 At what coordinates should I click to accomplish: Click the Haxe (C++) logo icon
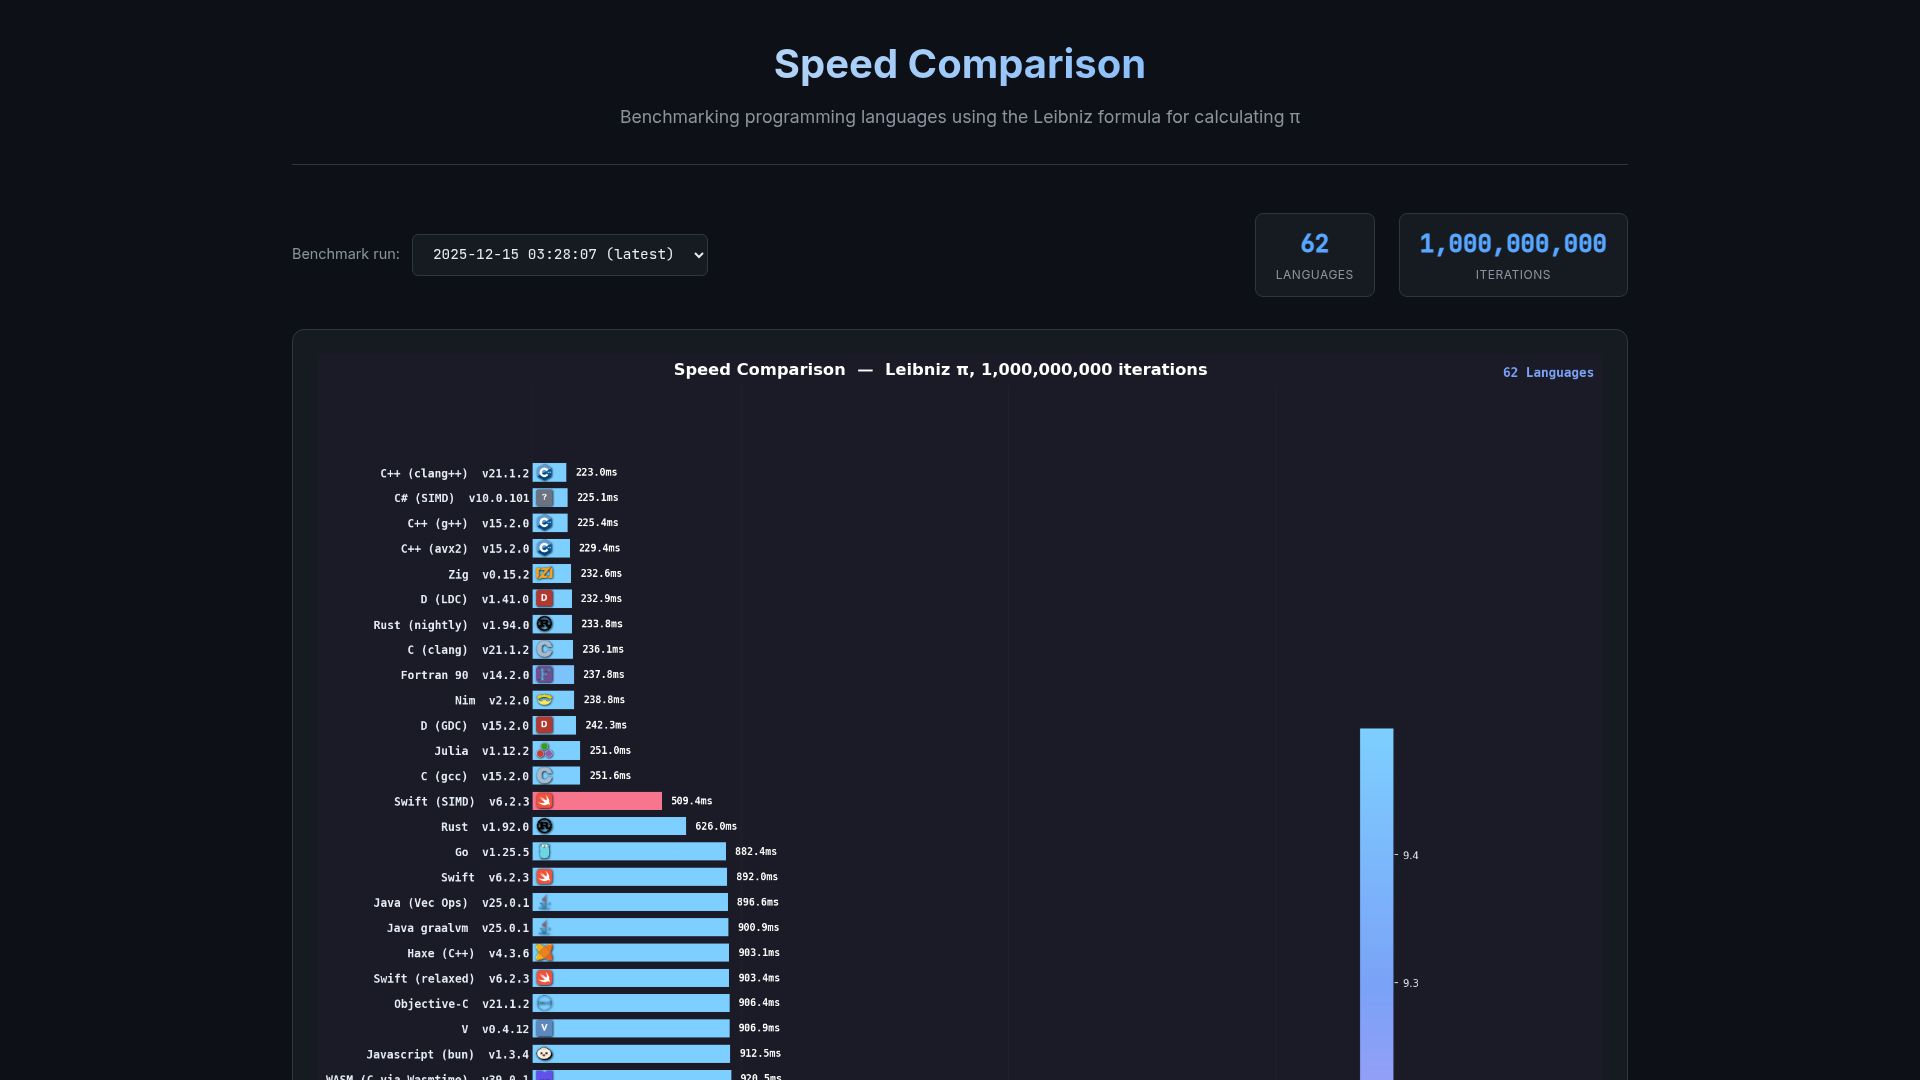(544, 953)
